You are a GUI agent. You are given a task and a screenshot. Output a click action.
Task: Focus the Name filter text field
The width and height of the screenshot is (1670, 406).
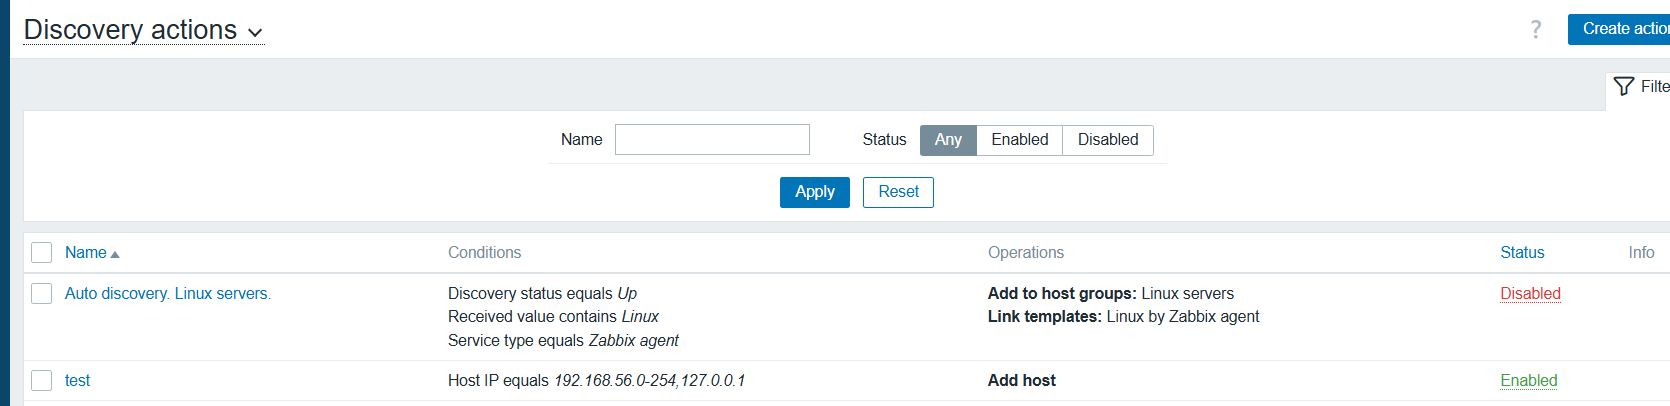(711, 140)
